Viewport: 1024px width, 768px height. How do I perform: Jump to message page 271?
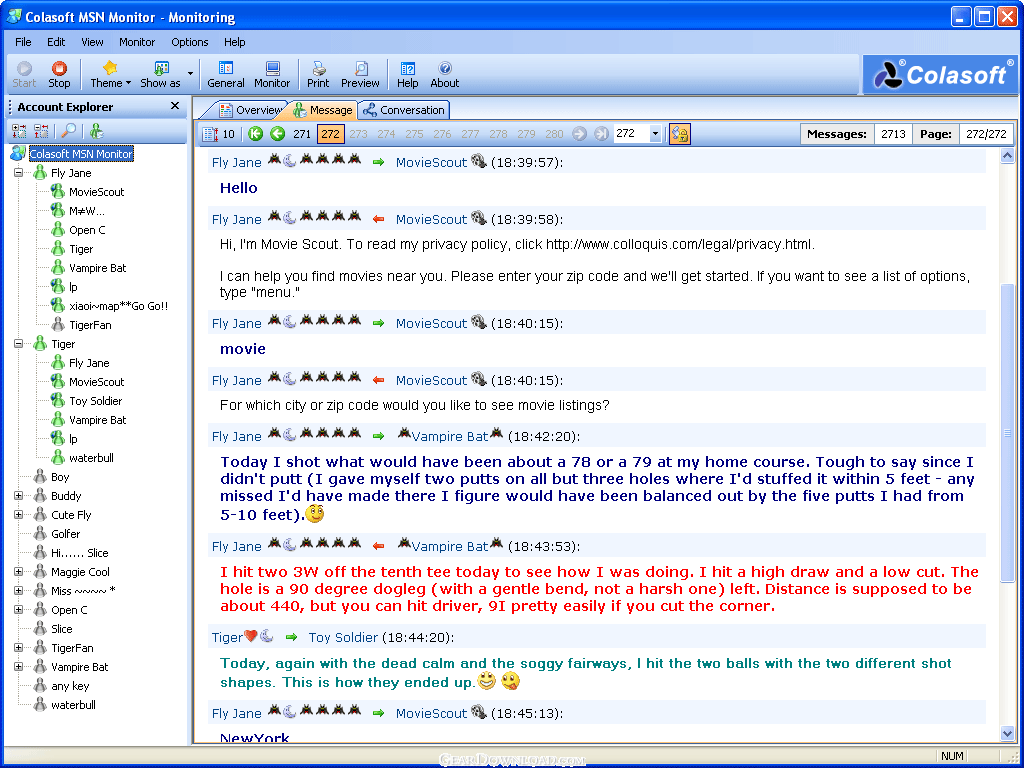coord(302,134)
